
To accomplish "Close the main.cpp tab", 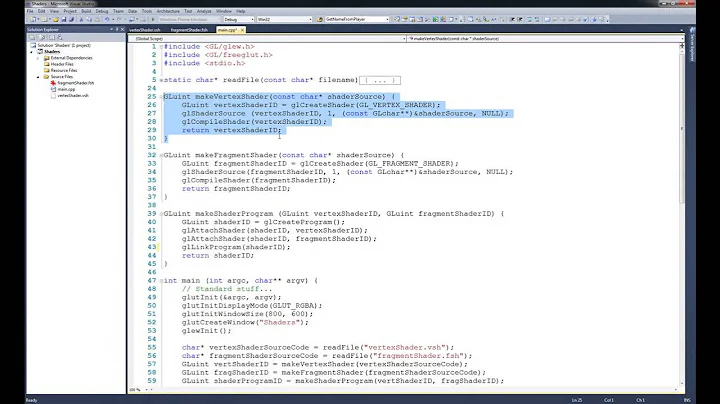I will pos(242,30).
